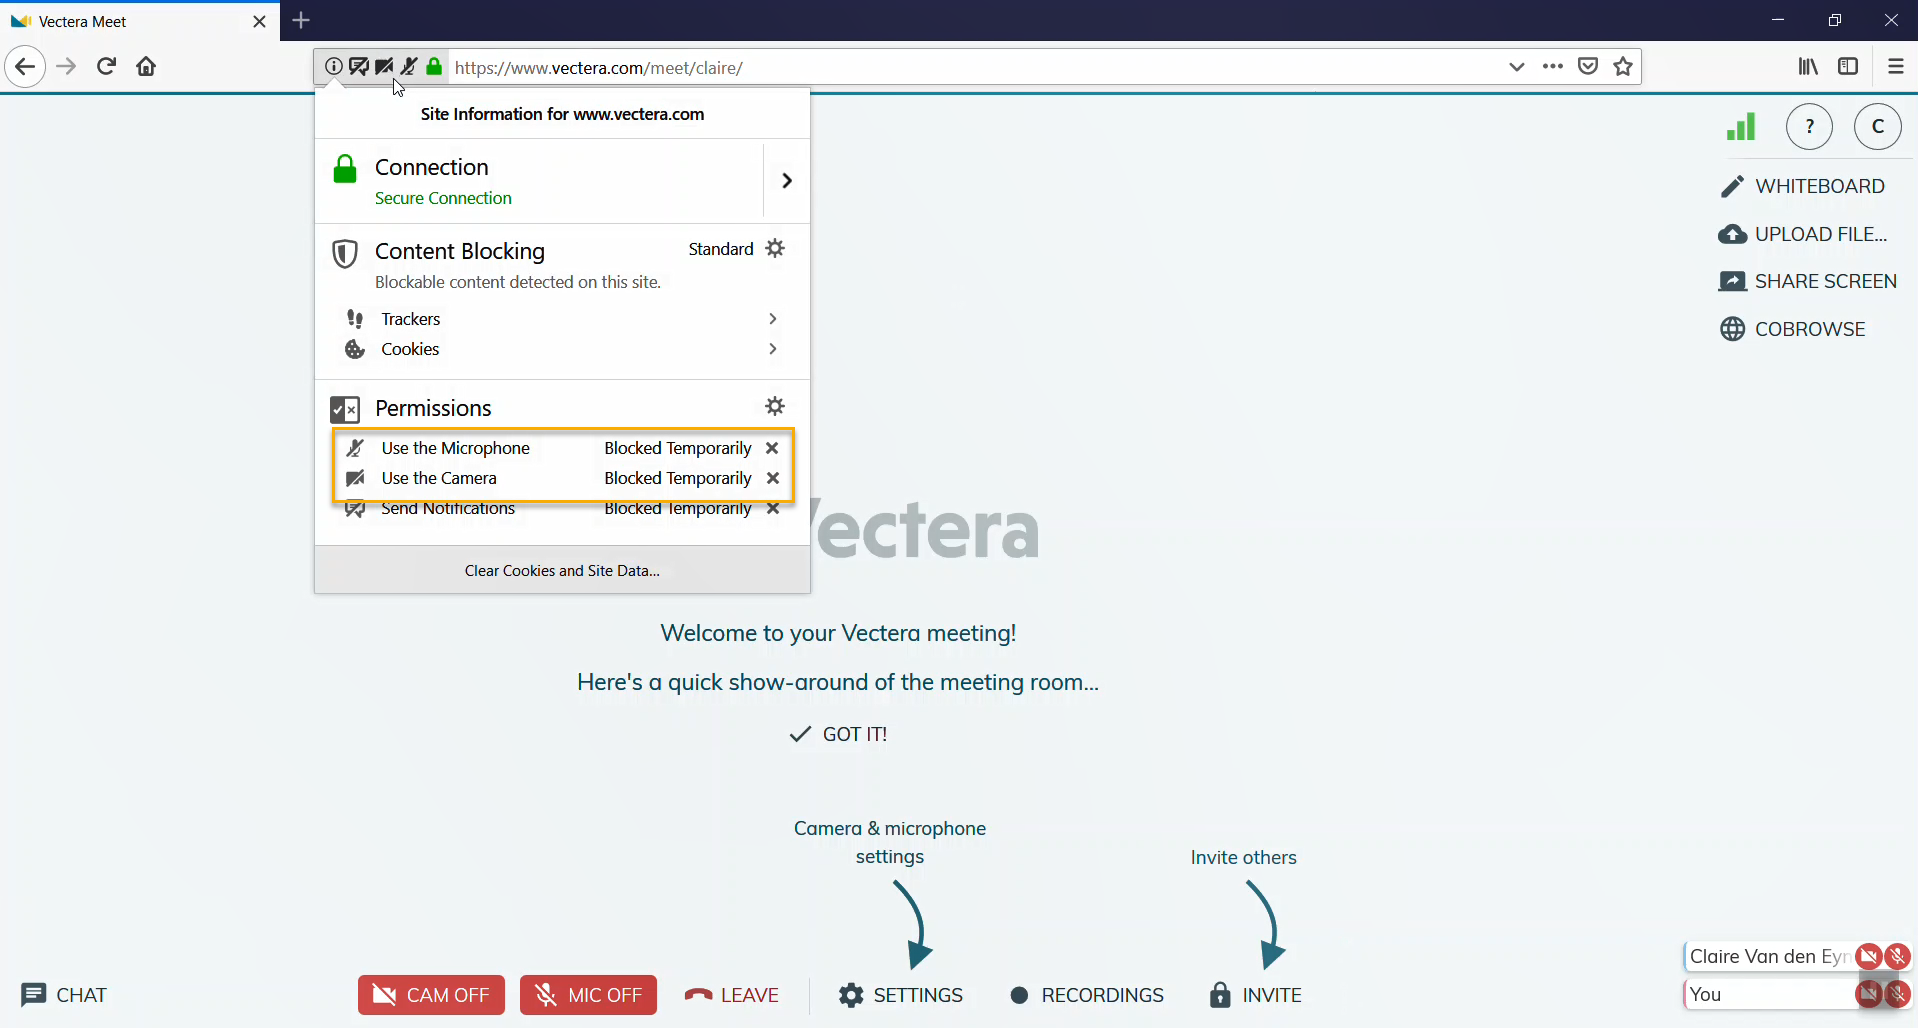Go back to the previous page
1918x1028 pixels.
pos(25,67)
